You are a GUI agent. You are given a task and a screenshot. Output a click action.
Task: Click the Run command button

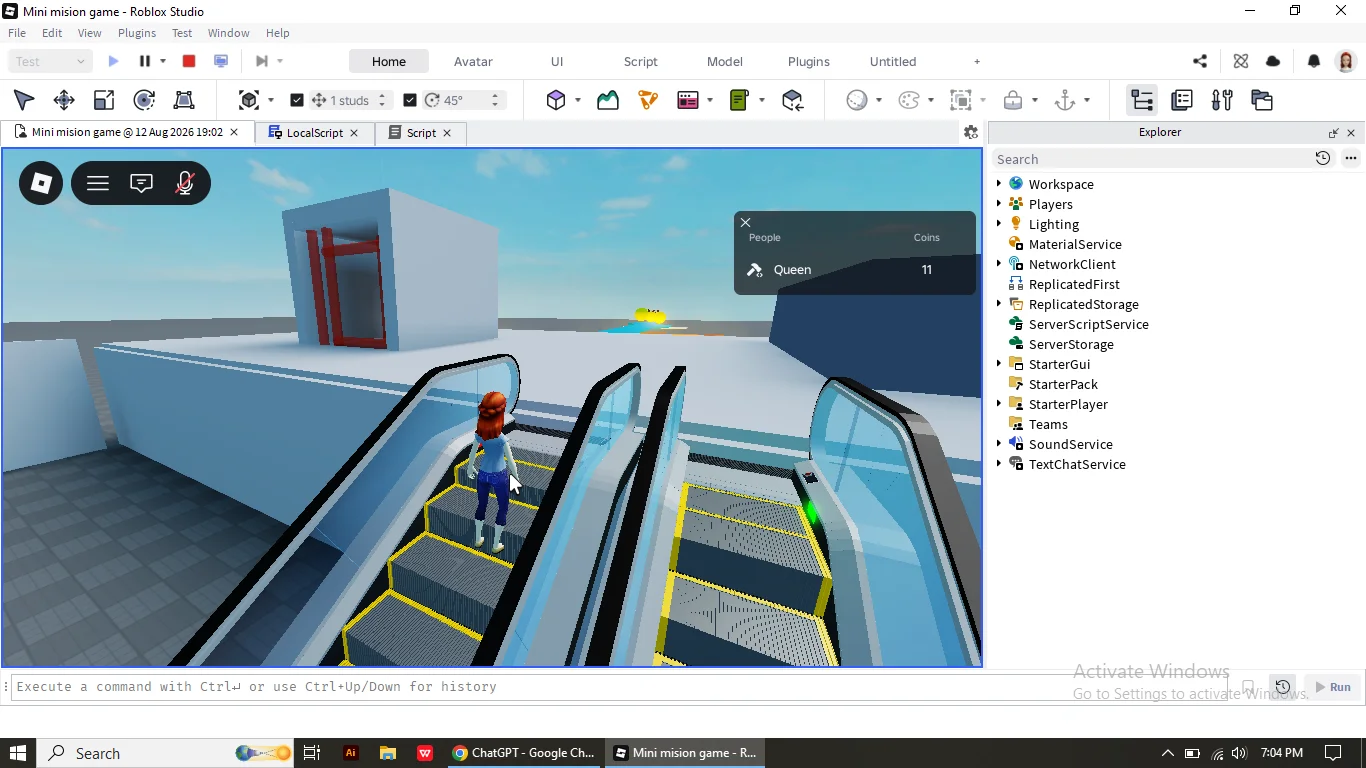1333,687
